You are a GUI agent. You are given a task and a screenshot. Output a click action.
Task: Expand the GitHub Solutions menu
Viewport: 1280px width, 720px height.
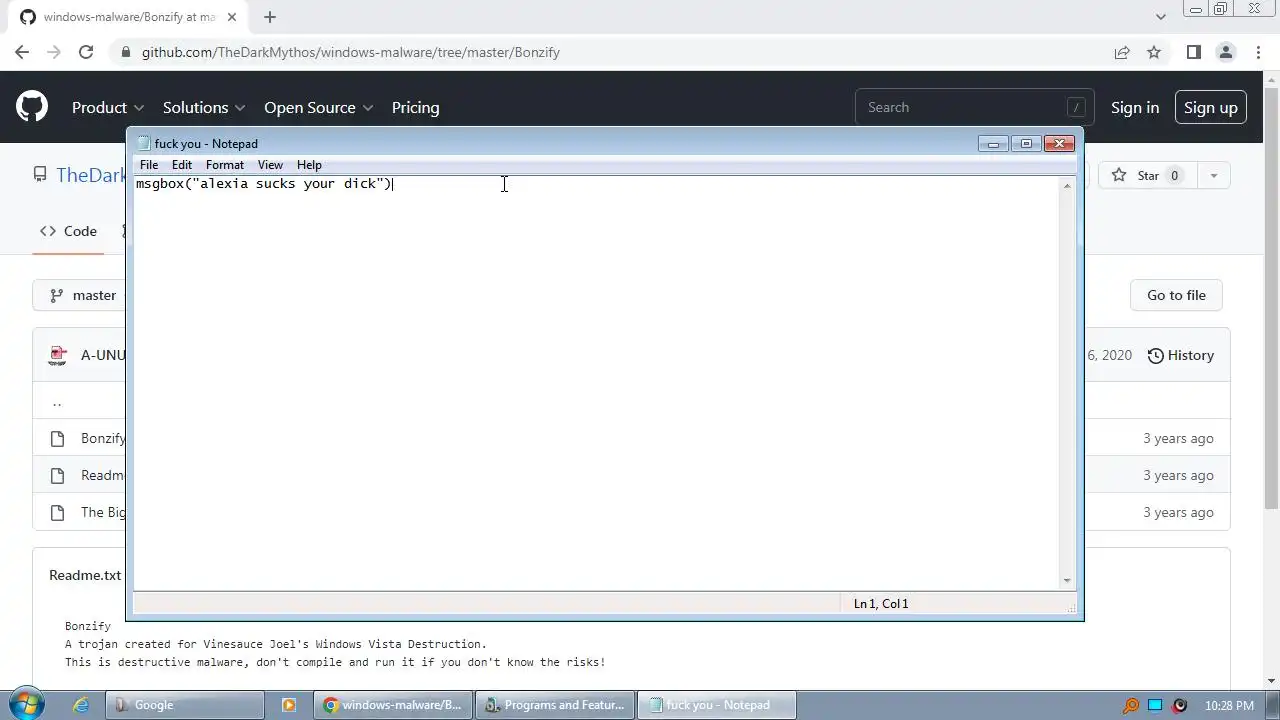(205, 107)
